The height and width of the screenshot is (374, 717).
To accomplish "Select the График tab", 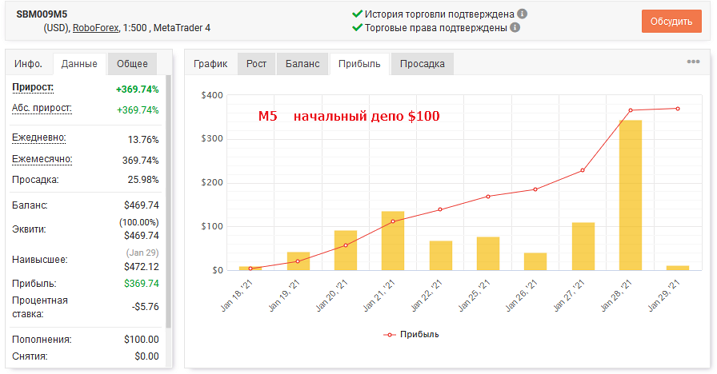I will pyautogui.click(x=210, y=64).
